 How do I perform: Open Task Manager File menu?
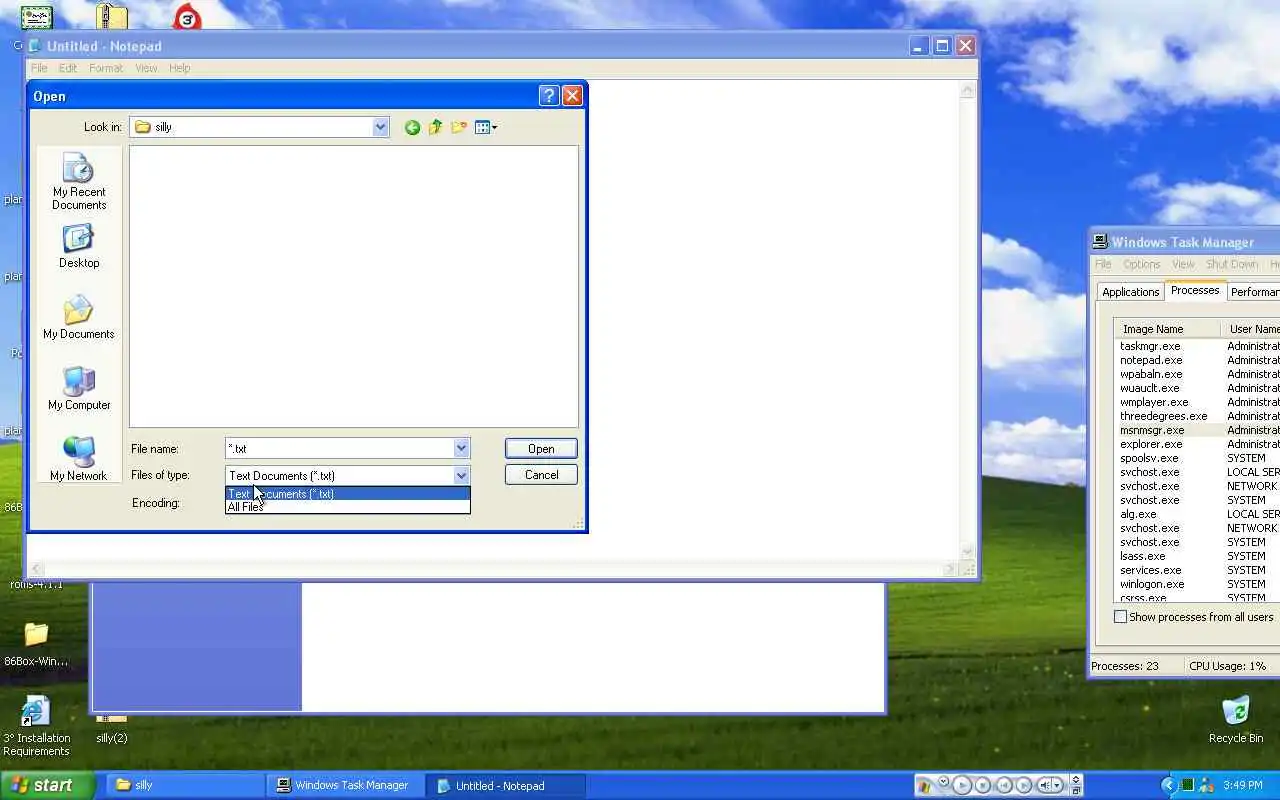tap(1103, 264)
